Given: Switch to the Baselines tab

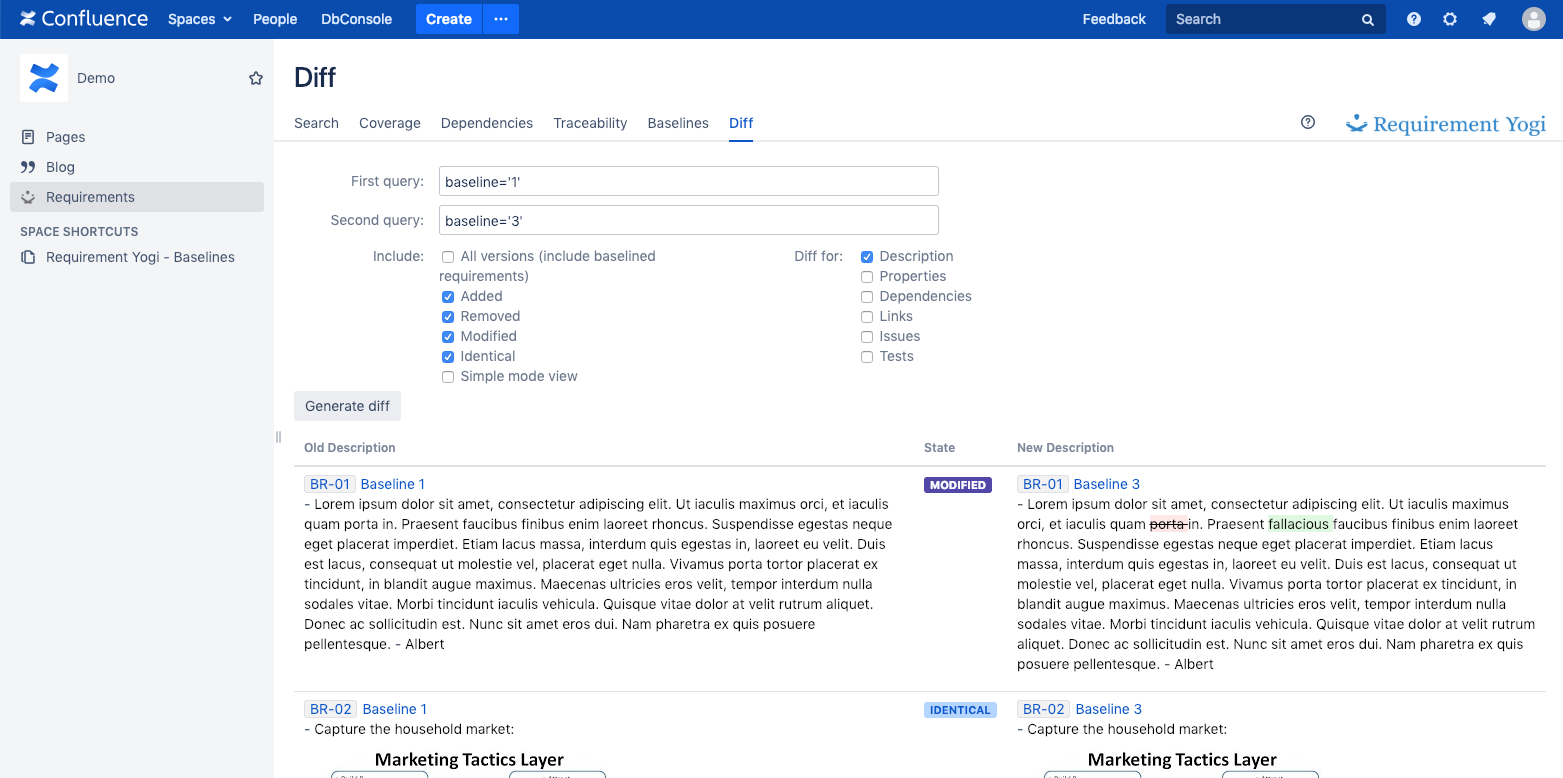Looking at the screenshot, I should 678,123.
